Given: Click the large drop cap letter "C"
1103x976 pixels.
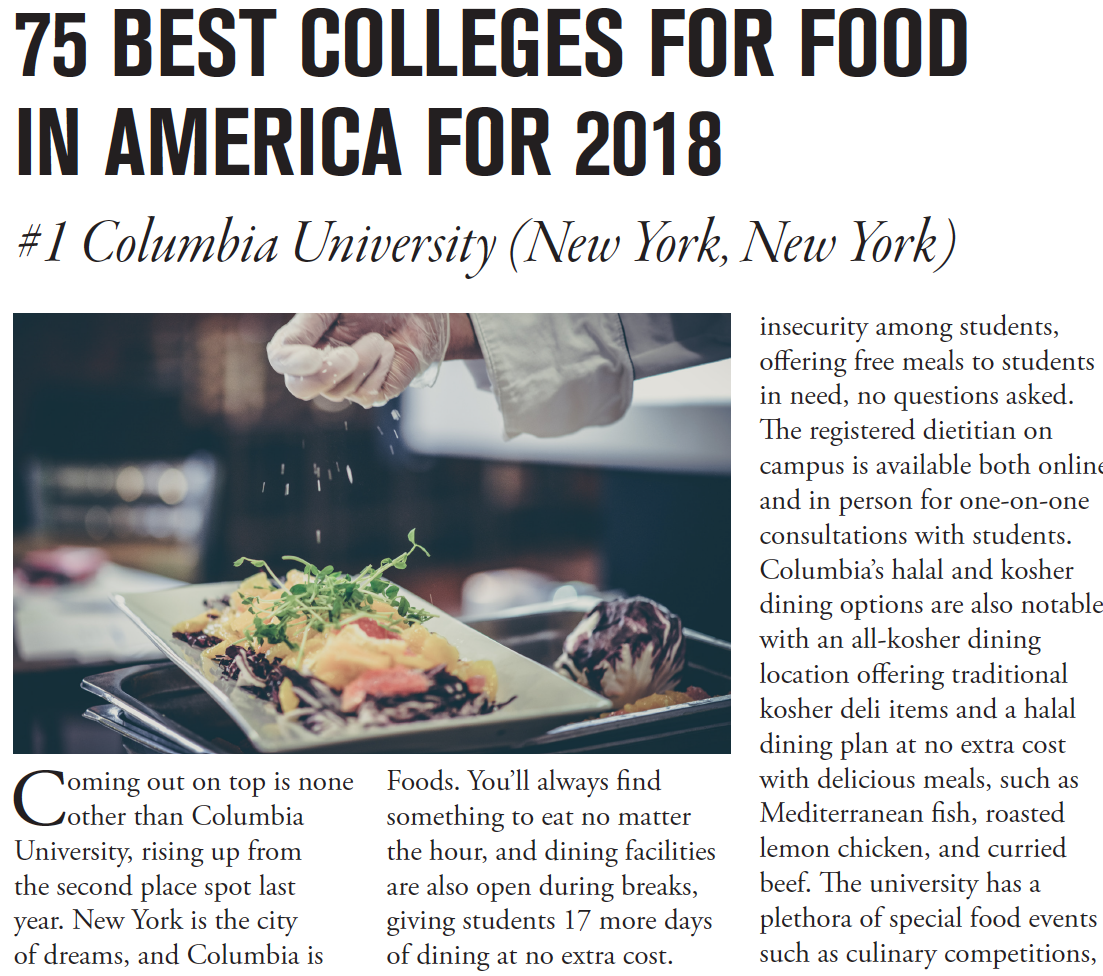Looking at the screenshot, I should point(36,799).
